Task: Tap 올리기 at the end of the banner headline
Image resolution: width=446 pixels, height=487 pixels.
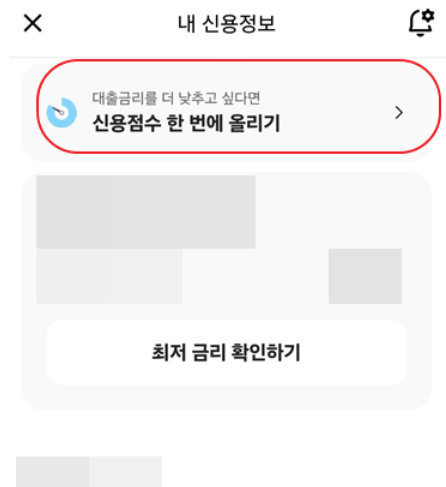Action: (254, 123)
